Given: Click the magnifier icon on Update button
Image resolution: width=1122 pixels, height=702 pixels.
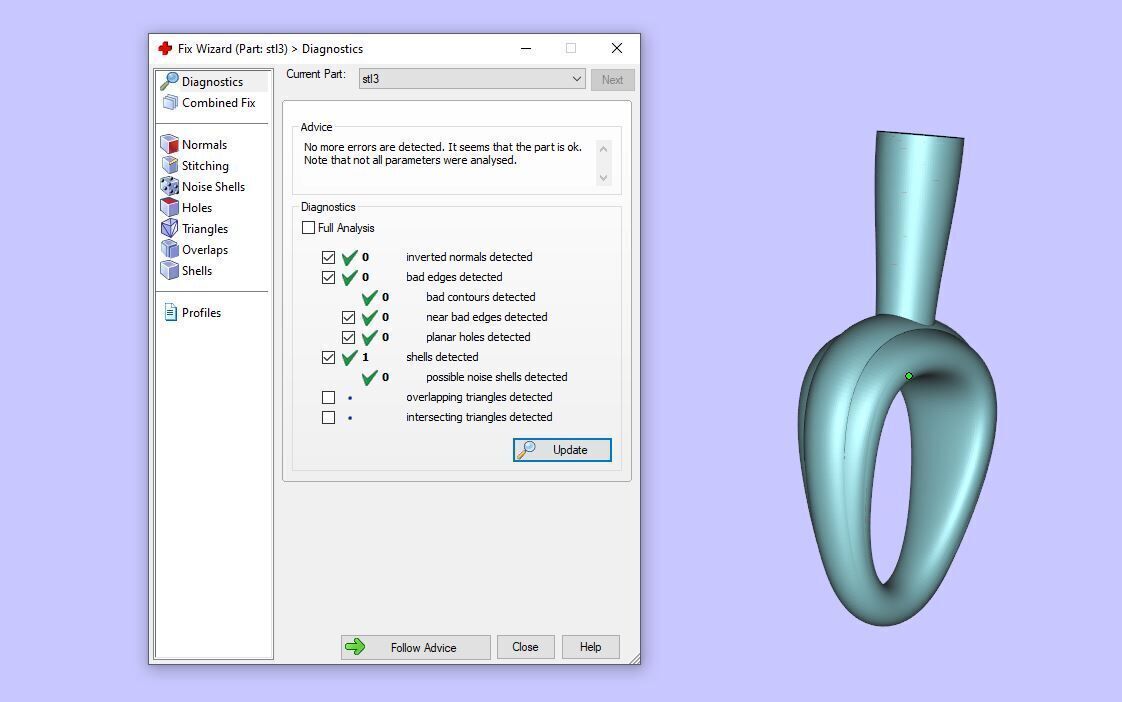Looking at the screenshot, I should [x=526, y=449].
